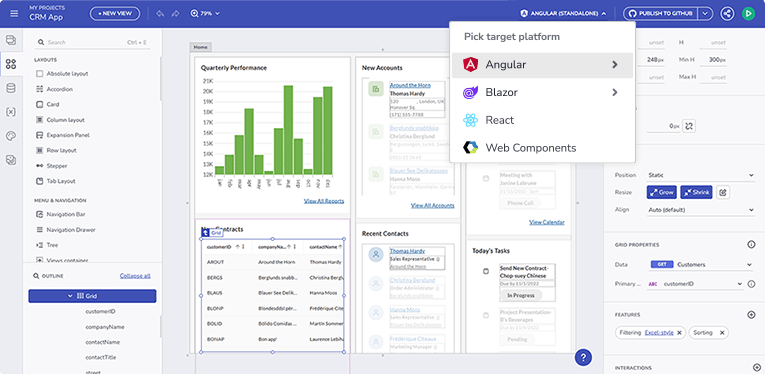This screenshot has height=376, width=768.
Task: Click the info icon next to Primary key
Action: 751,284
